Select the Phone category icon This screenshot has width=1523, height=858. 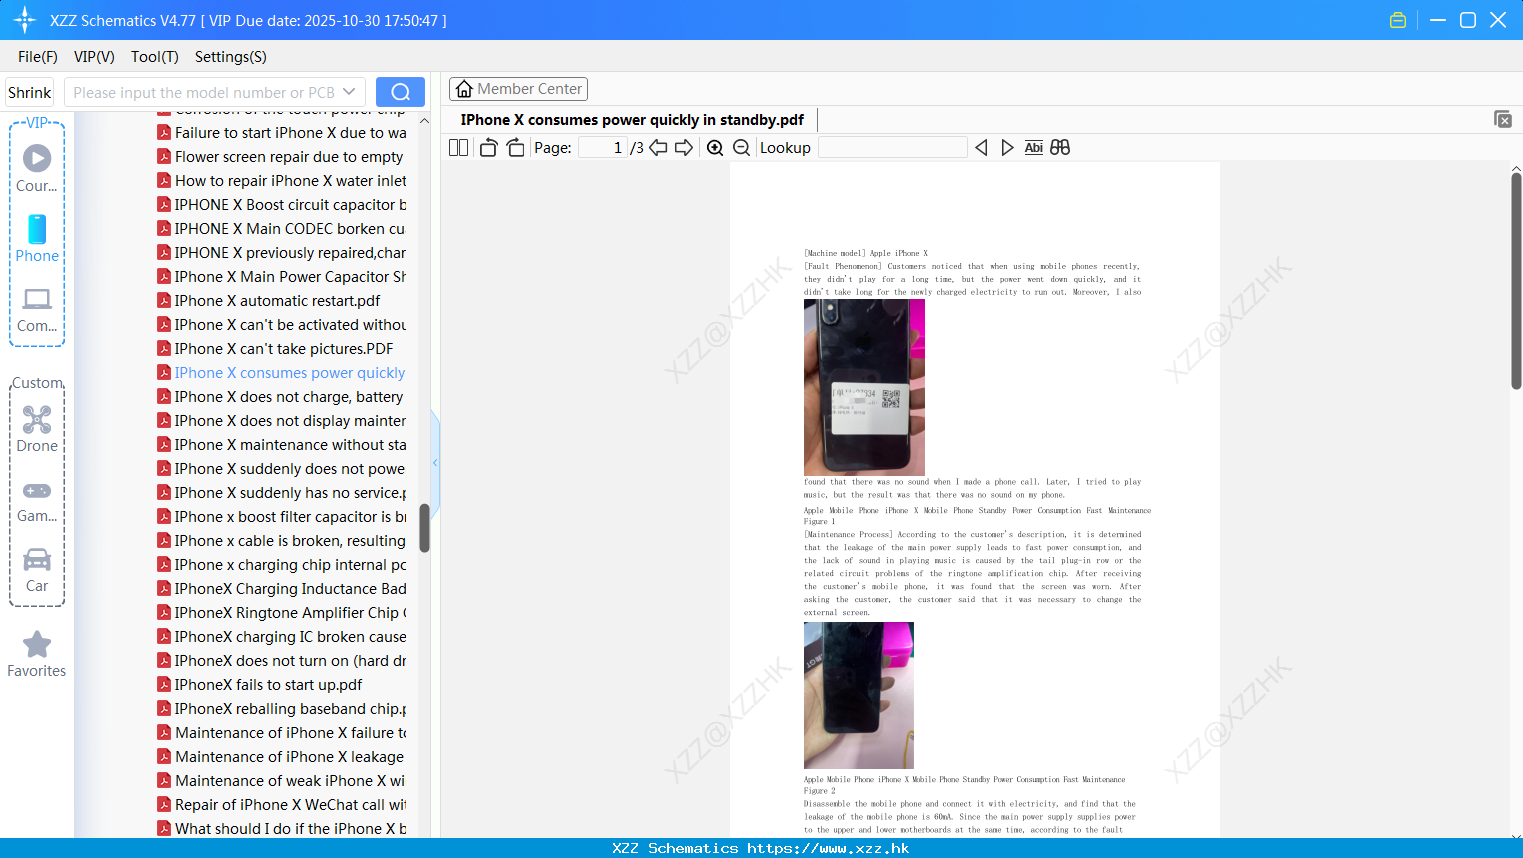(x=37, y=238)
